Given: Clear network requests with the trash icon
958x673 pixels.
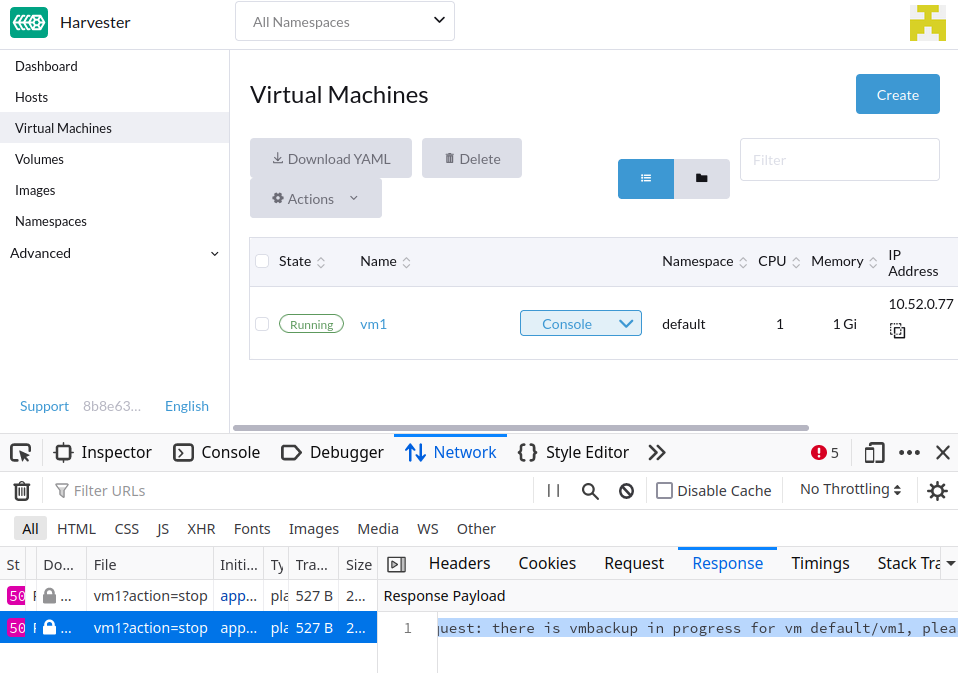Looking at the screenshot, I should point(21,490).
